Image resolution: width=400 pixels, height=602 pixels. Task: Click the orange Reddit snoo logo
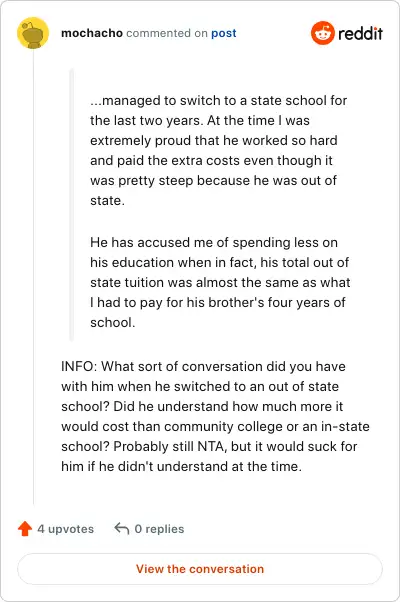click(322, 33)
